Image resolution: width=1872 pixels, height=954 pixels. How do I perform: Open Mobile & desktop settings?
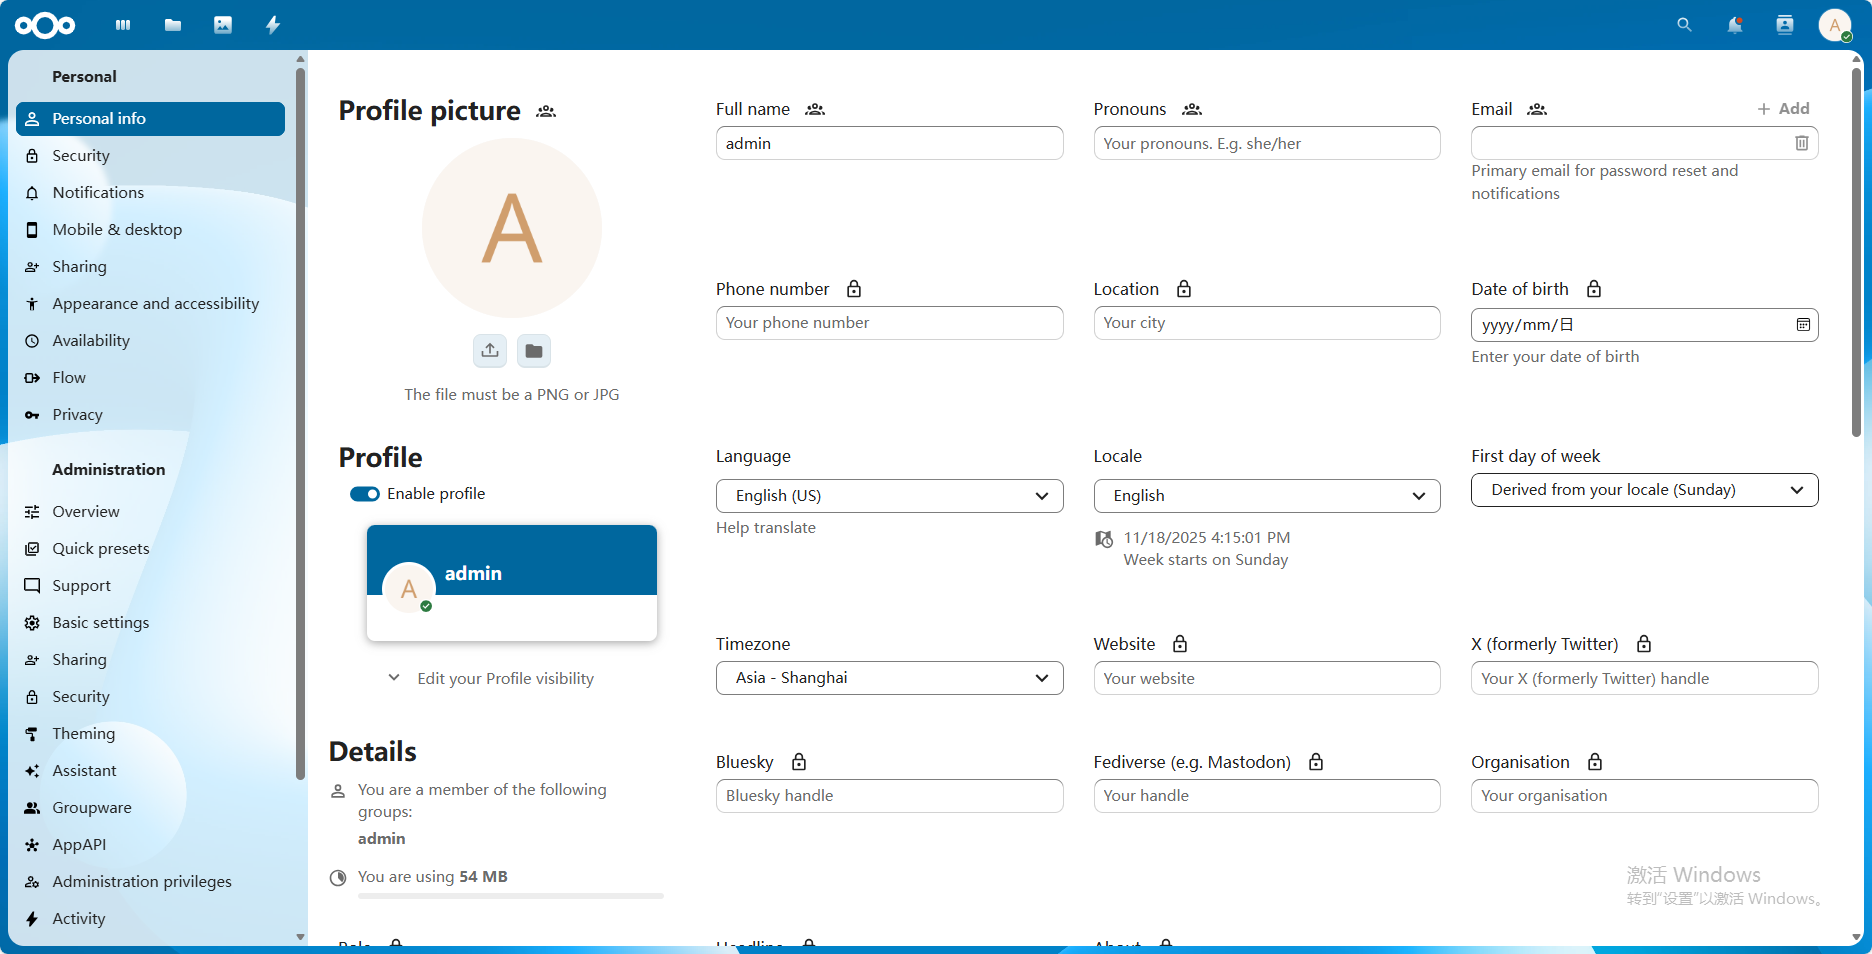151,230
